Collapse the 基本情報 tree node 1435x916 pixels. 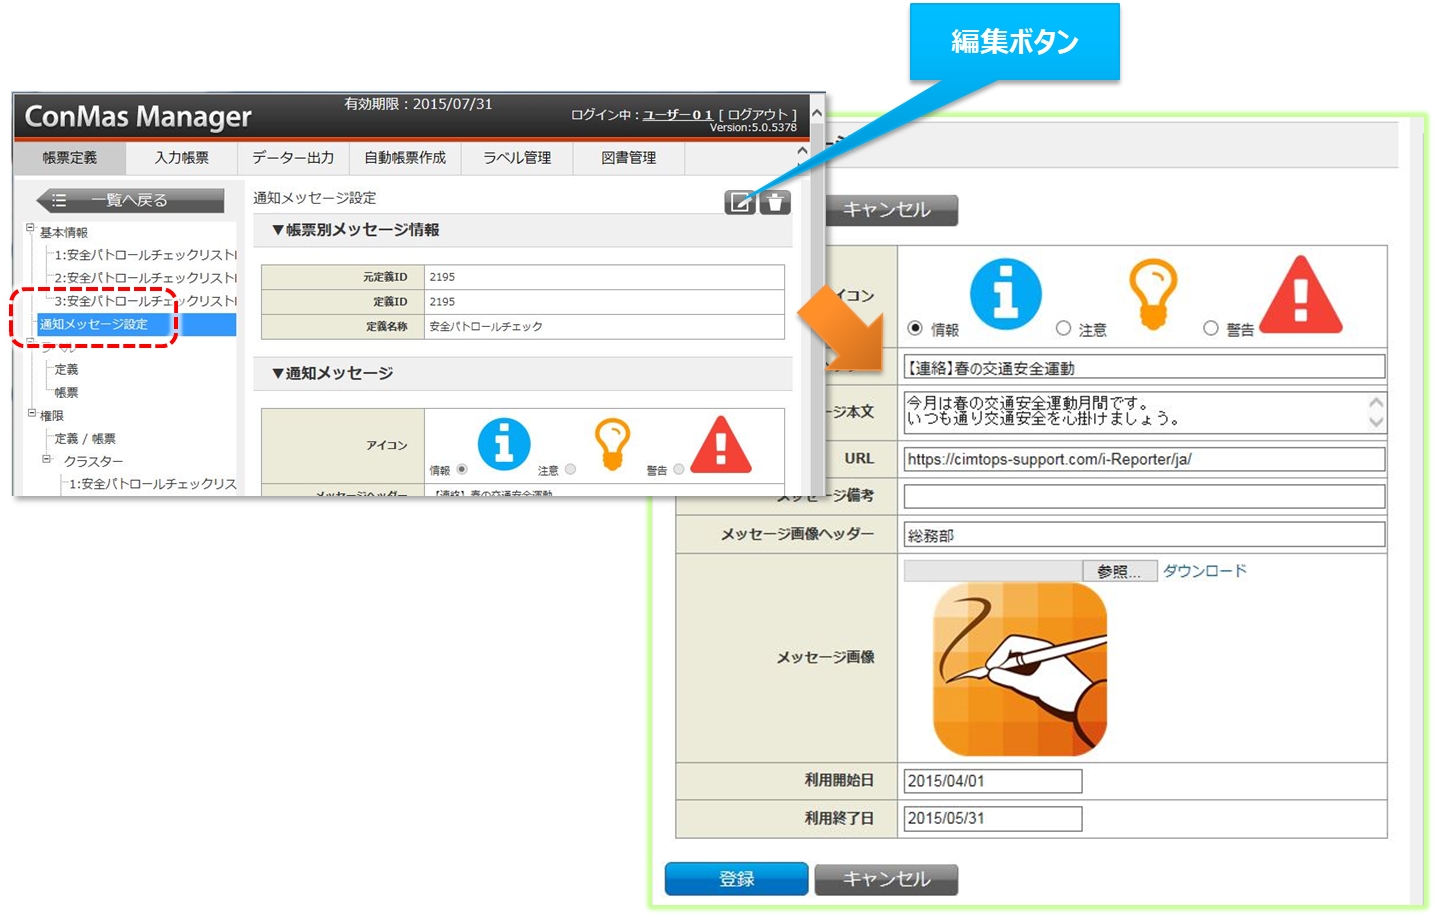coord(30,228)
